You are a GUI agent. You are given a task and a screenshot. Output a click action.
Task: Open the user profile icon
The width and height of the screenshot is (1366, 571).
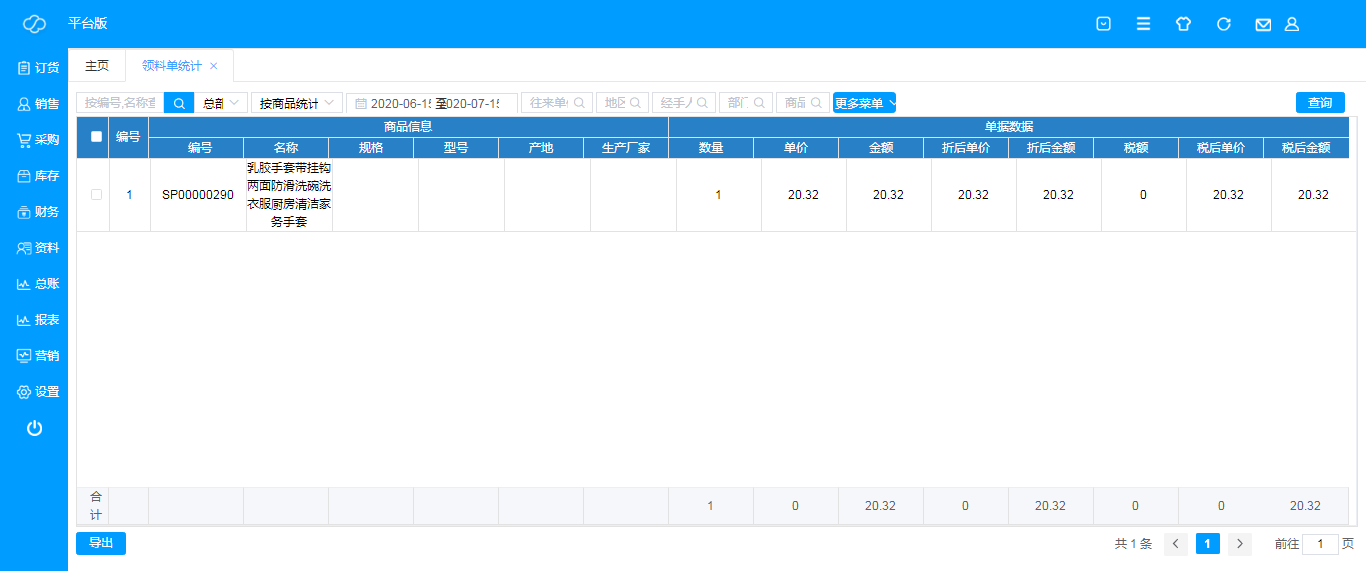click(x=1291, y=24)
